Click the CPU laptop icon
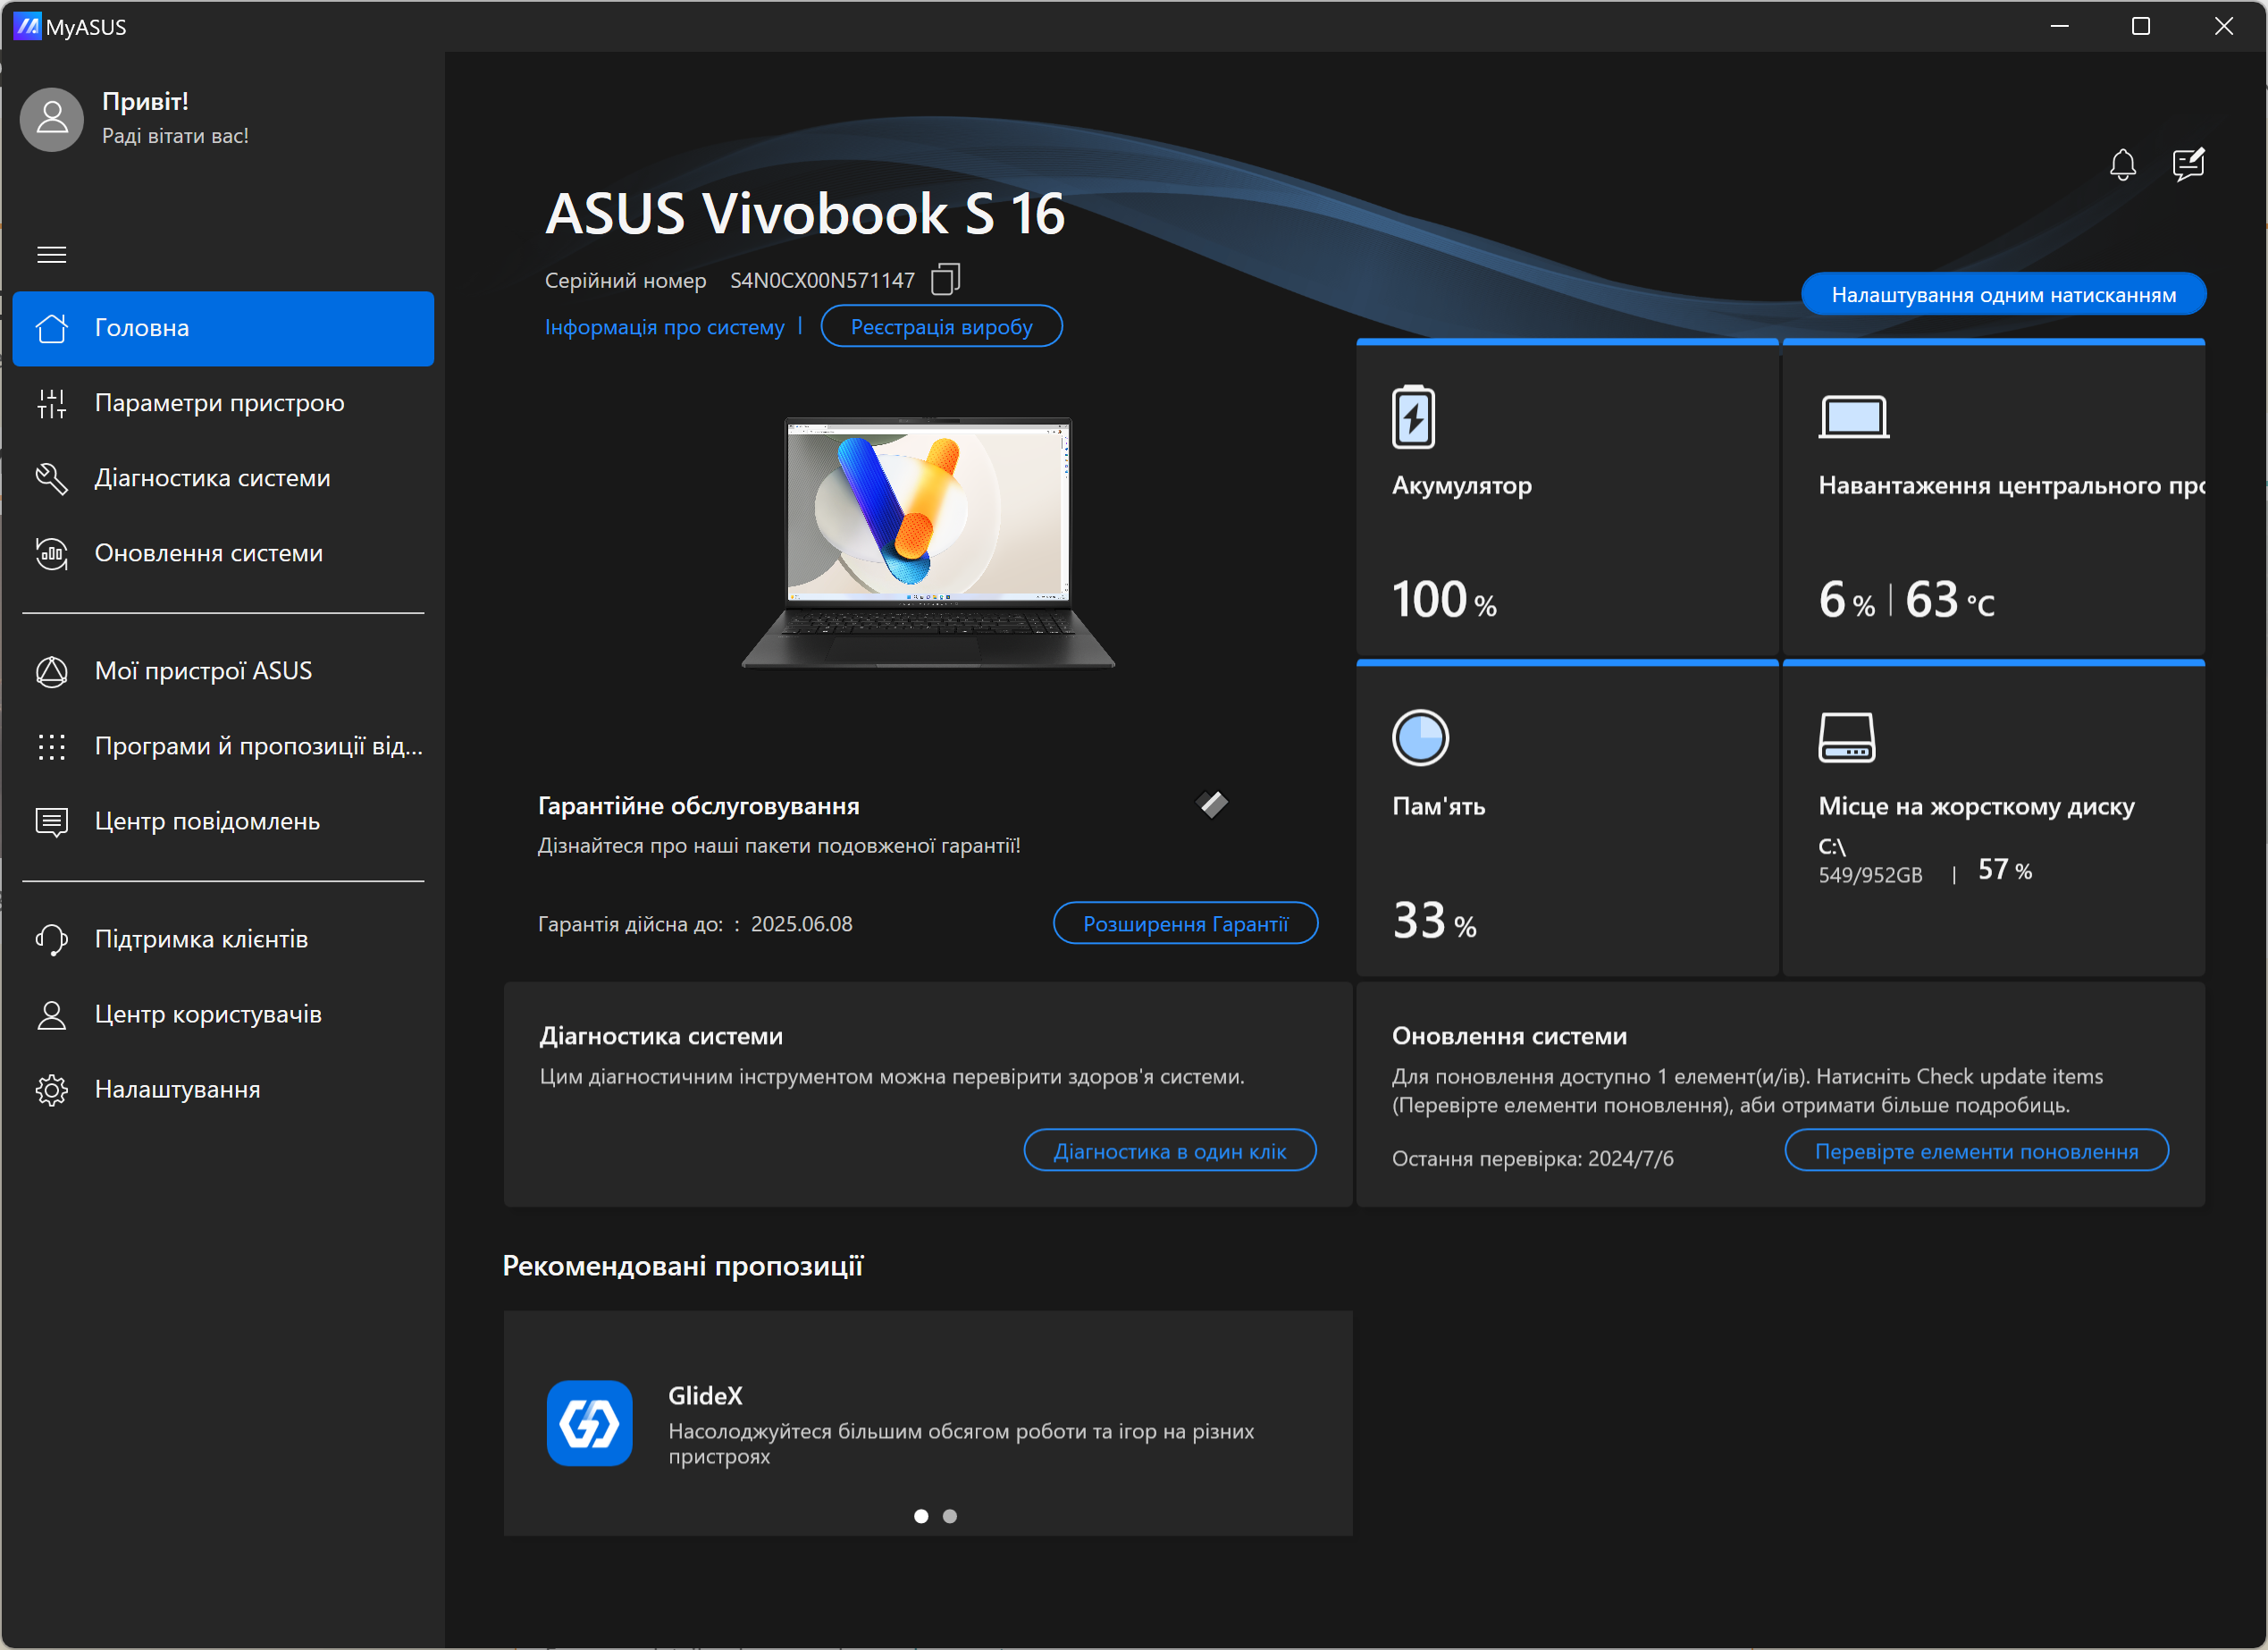The image size is (2268, 1650). coord(1853,417)
